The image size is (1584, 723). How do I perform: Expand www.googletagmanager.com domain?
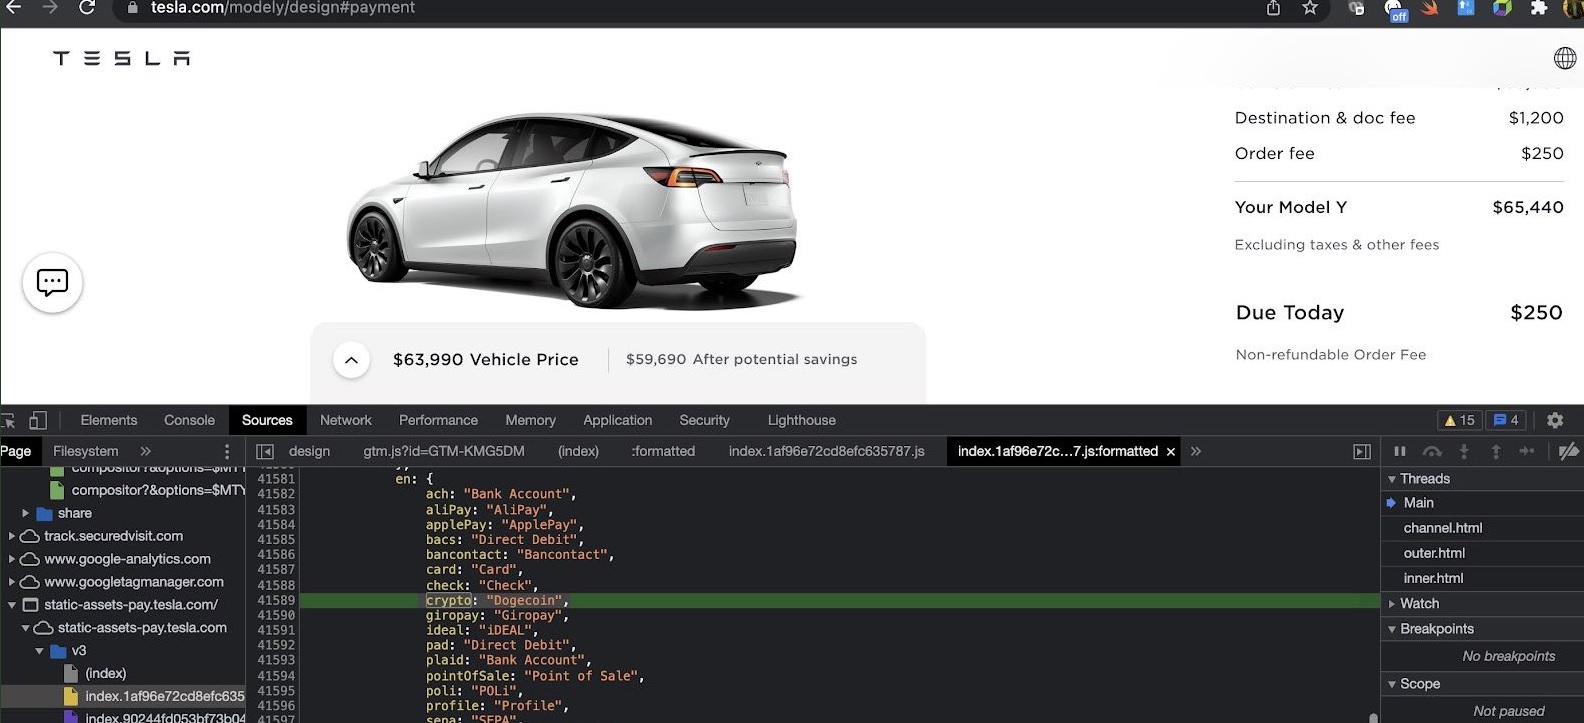12,582
